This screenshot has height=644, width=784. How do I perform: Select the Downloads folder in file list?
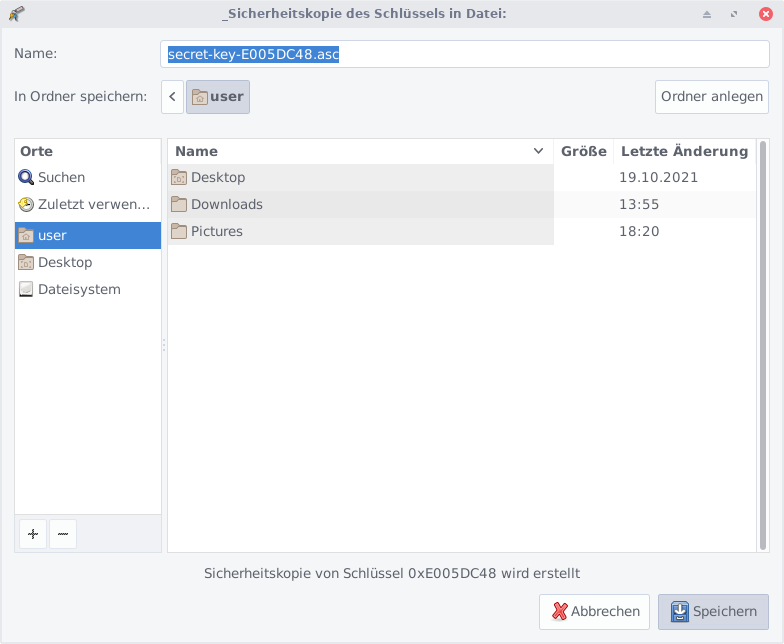coord(226,205)
